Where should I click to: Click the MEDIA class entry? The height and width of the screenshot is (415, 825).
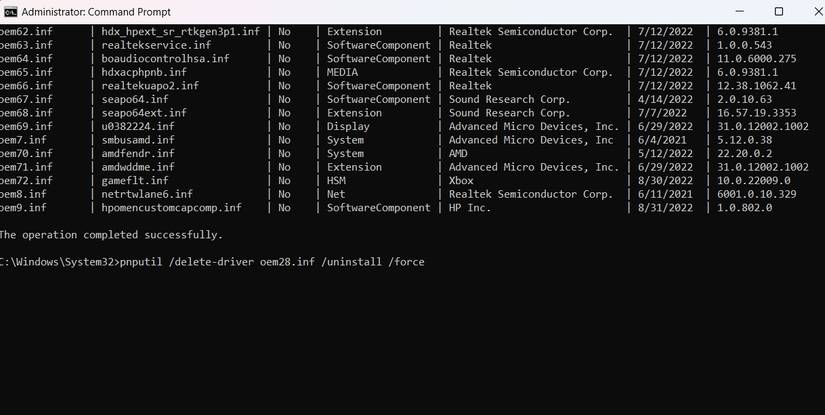(x=345, y=72)
